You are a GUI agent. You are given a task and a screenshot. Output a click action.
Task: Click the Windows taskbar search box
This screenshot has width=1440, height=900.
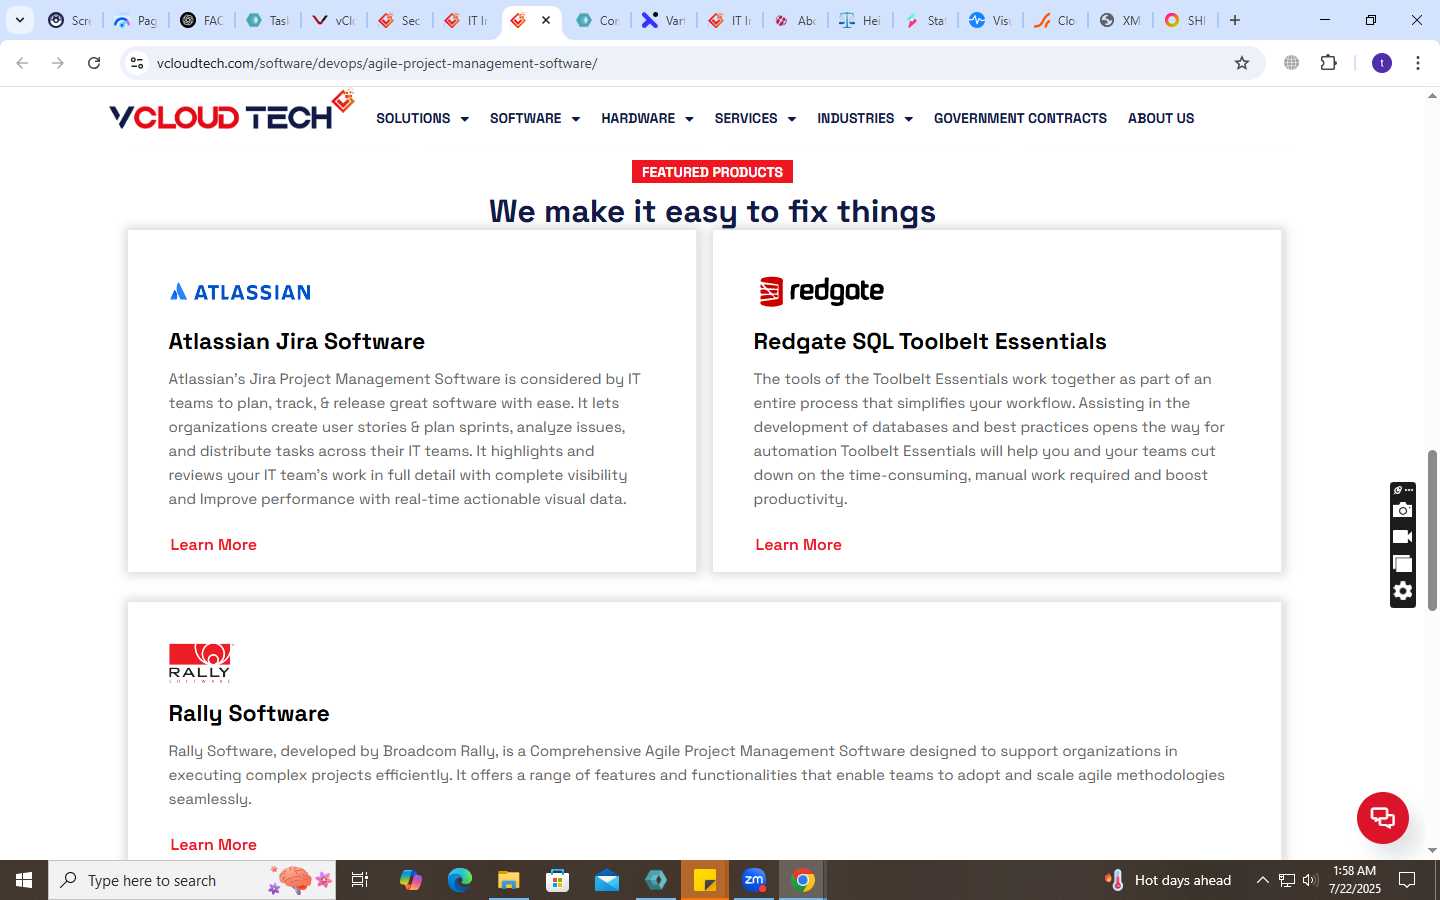tap(192, 880)
